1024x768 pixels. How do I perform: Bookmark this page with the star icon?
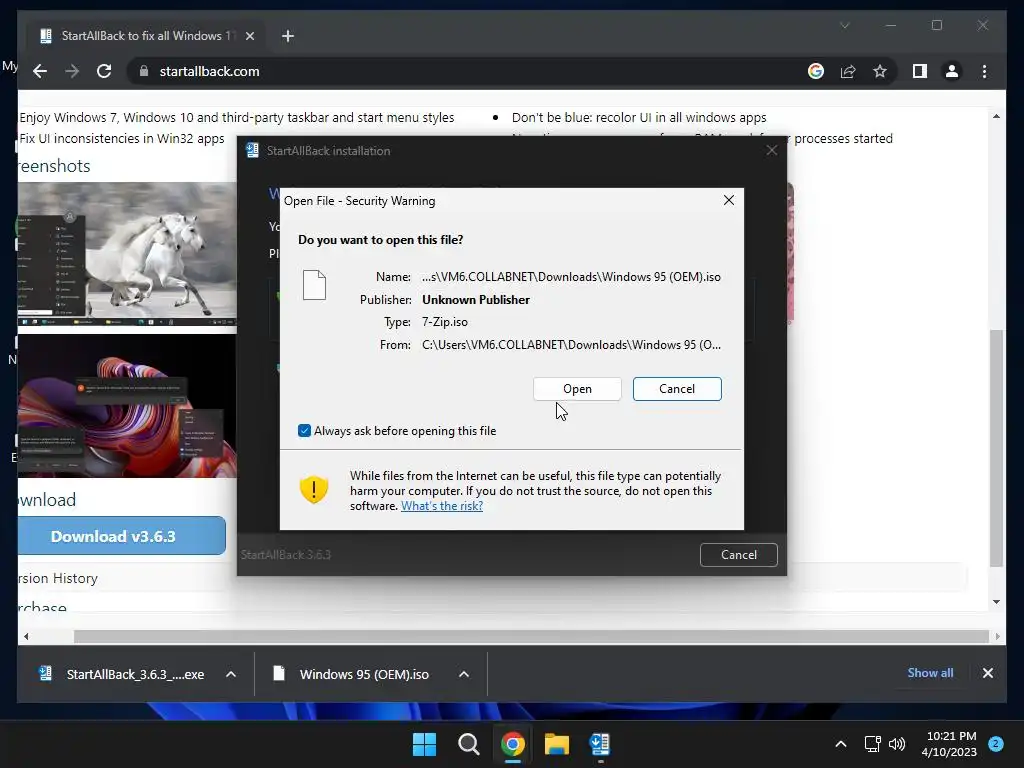coord(880,71)
